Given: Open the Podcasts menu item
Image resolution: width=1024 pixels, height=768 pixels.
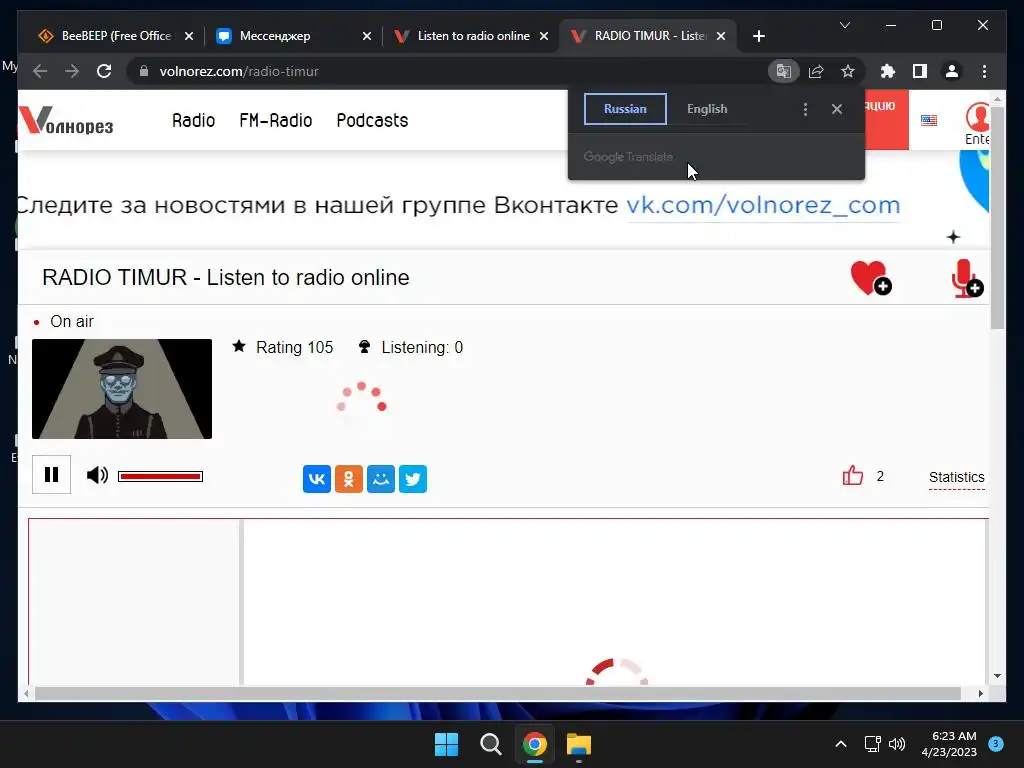Looking at the screenshot, I should 372,120.
